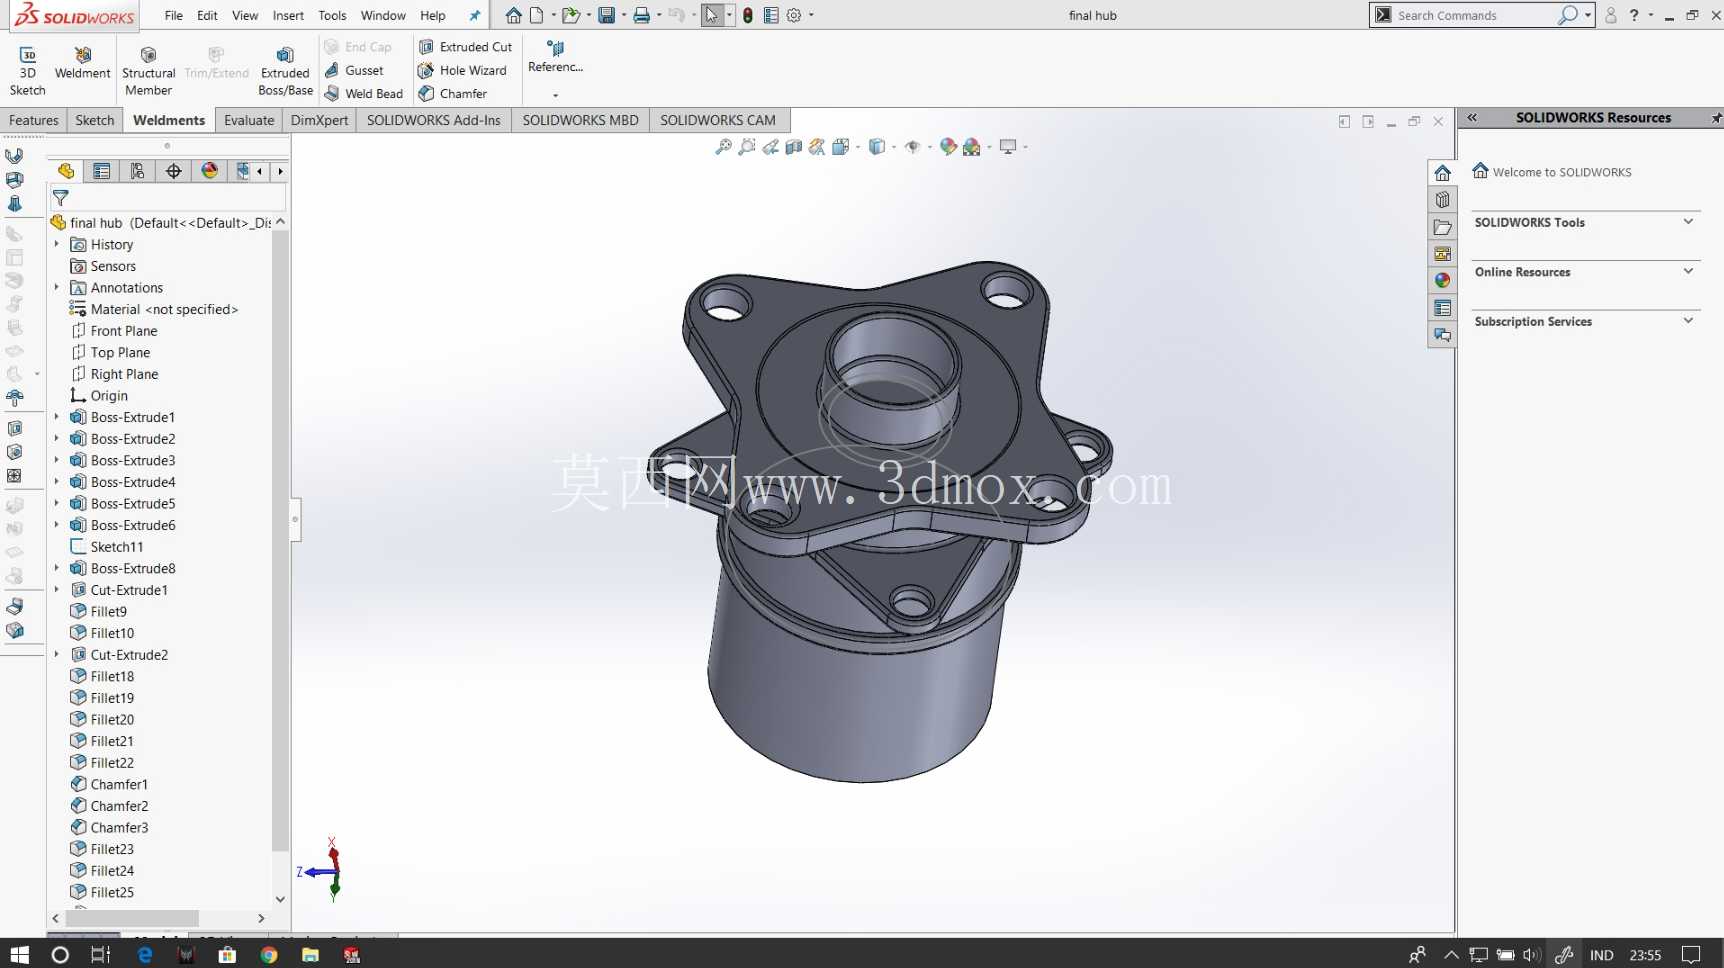Open the File Explorer task pane tab
Screen dimensions: 1724x968
point(1442,227)
